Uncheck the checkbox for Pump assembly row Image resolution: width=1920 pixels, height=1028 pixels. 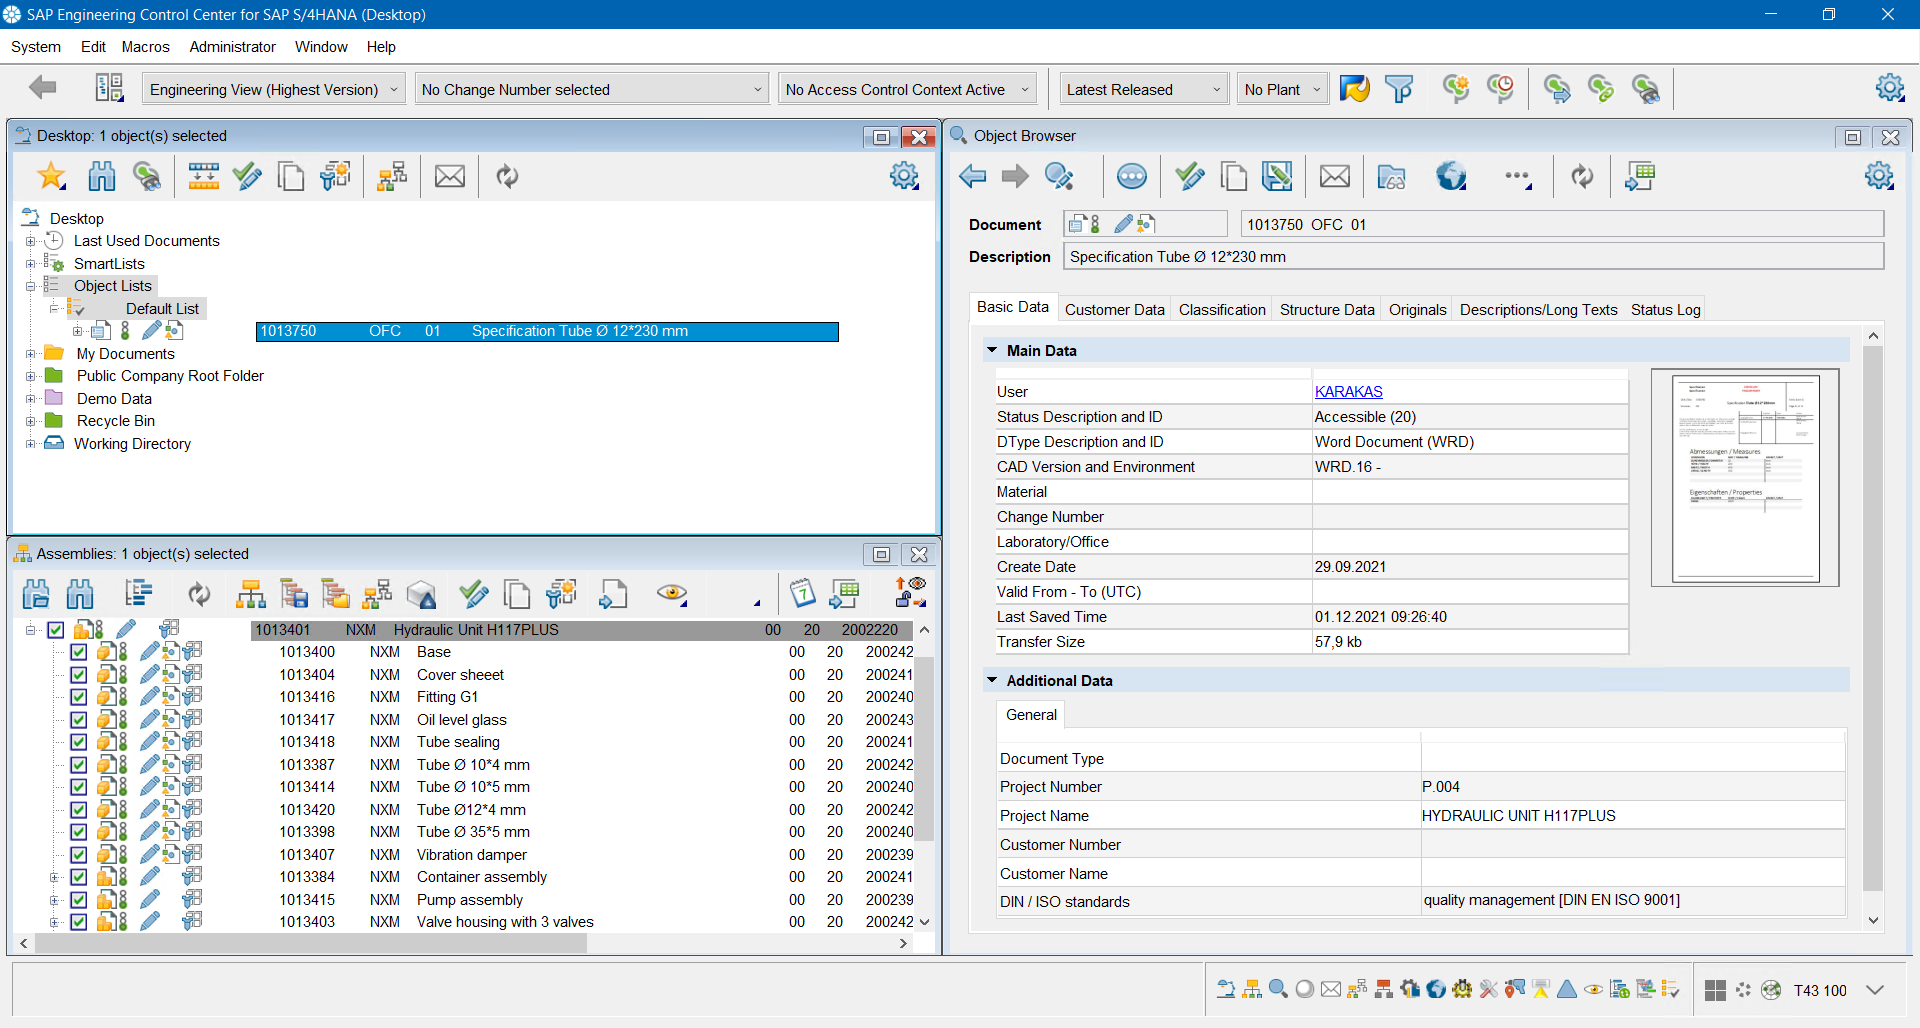[x=79, y=900]
